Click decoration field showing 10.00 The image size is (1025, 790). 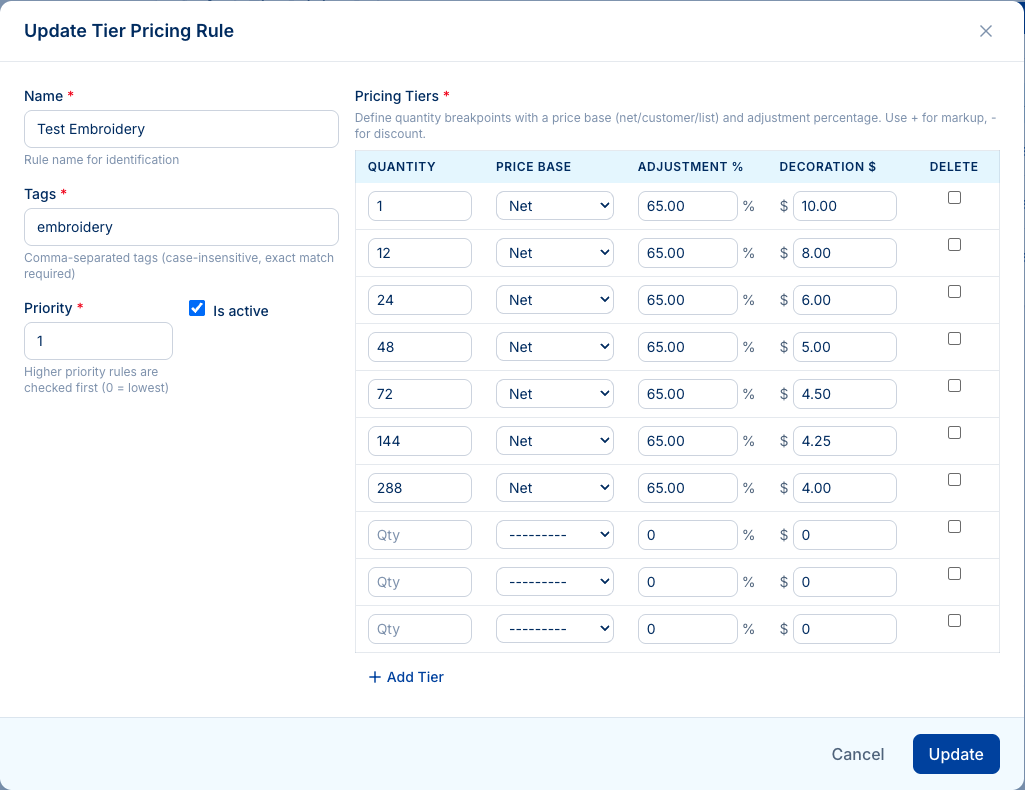pos(845,206)
